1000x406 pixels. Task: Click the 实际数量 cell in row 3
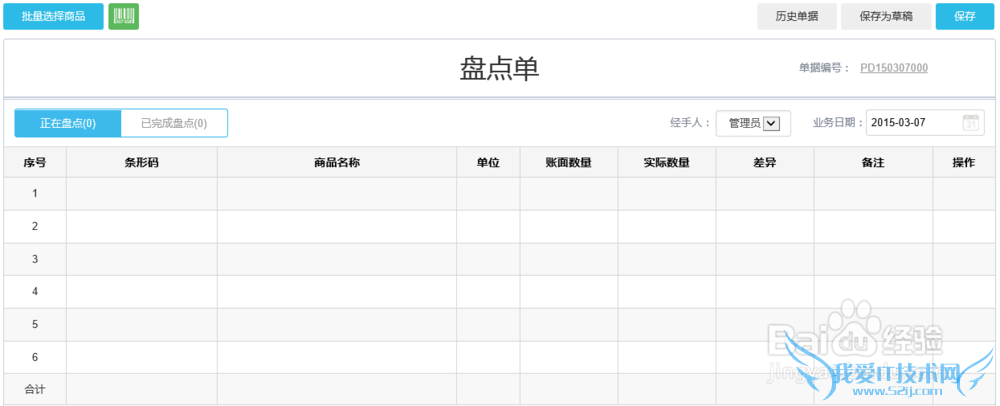pyautogui.click(x=666, y=259)
